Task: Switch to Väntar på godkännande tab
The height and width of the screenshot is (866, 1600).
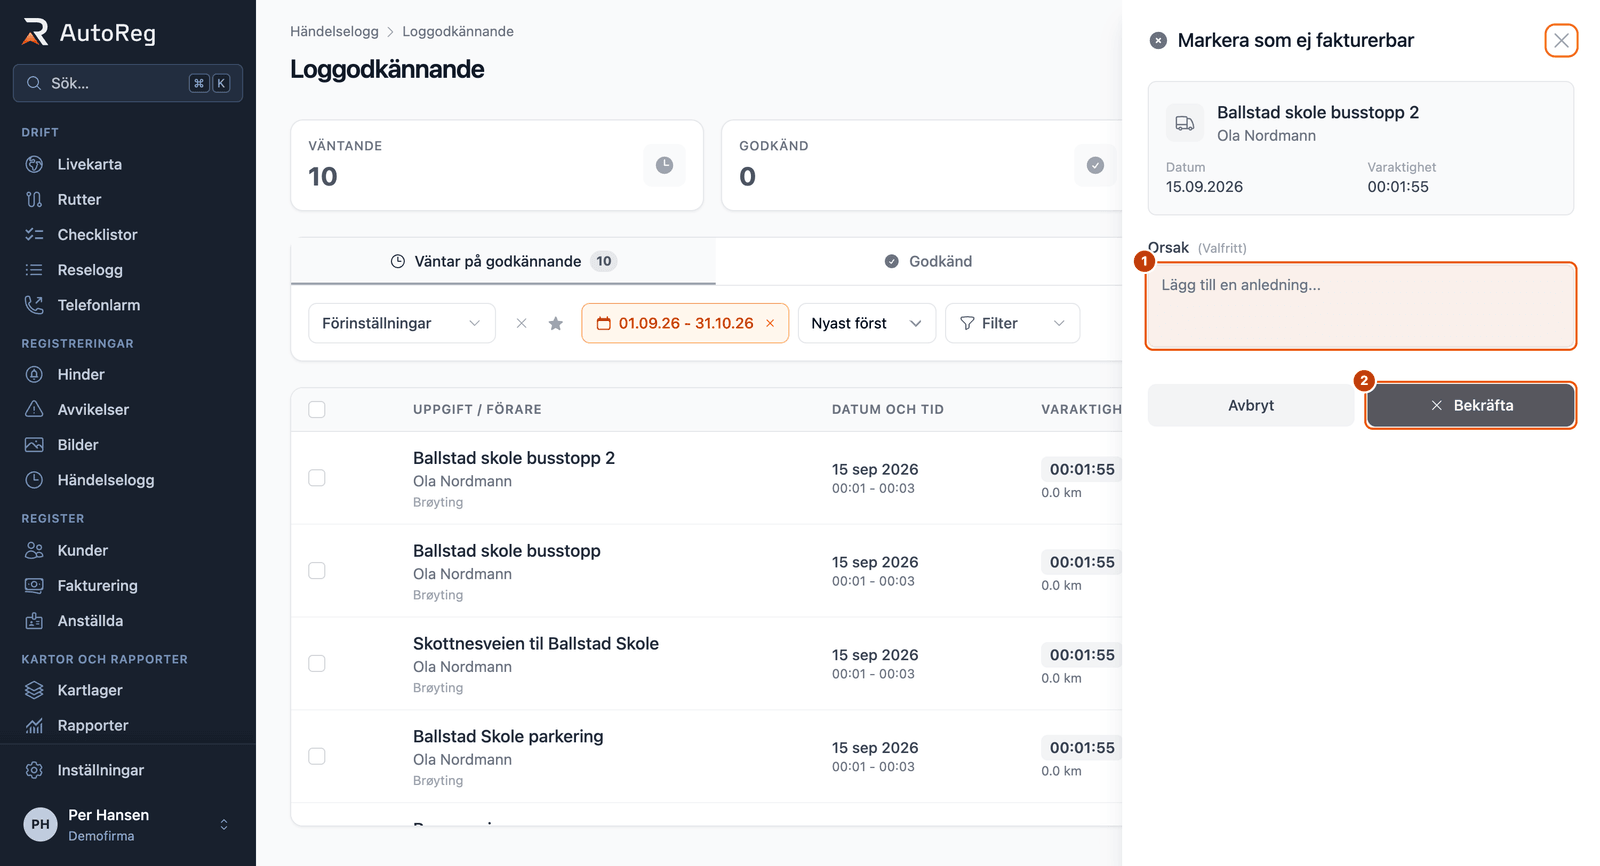Action: [503, 261]
